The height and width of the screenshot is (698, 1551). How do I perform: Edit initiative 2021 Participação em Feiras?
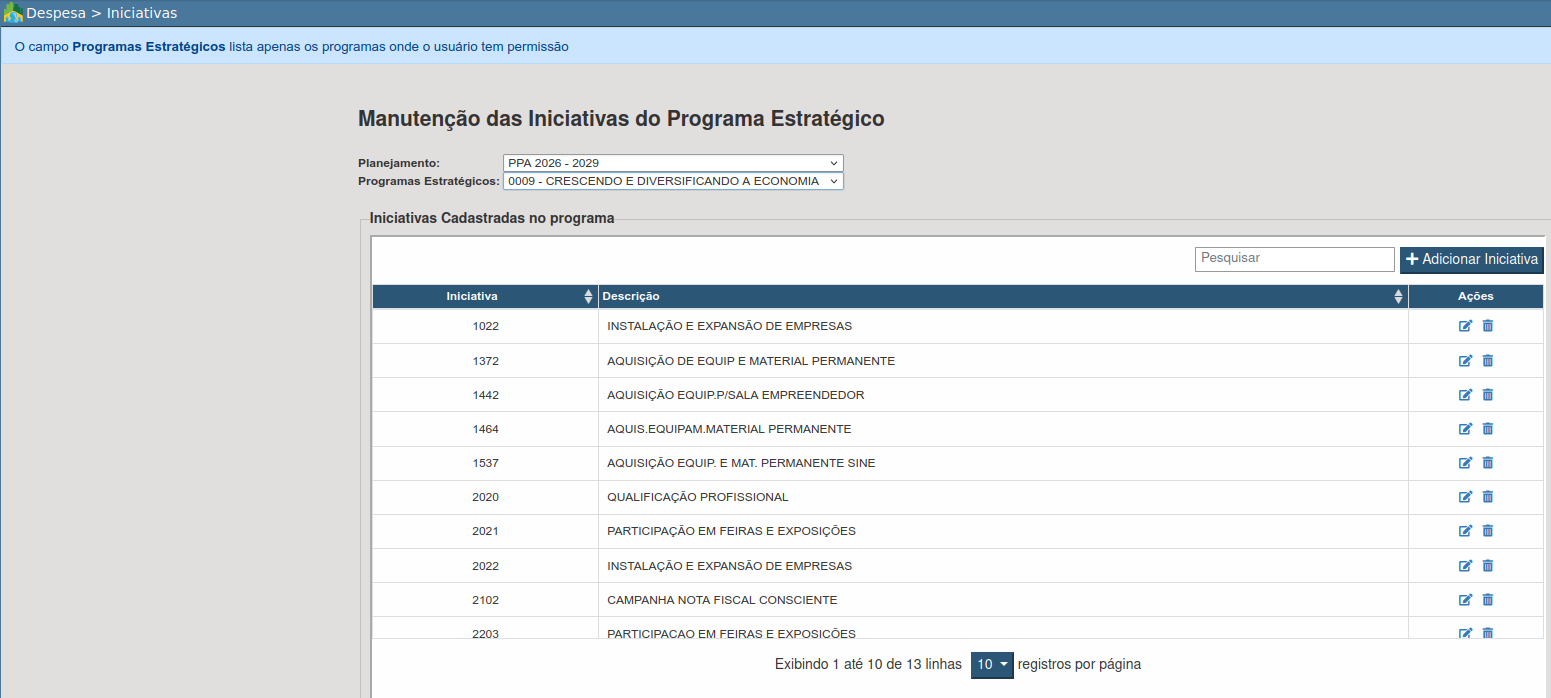[1465, 531]
